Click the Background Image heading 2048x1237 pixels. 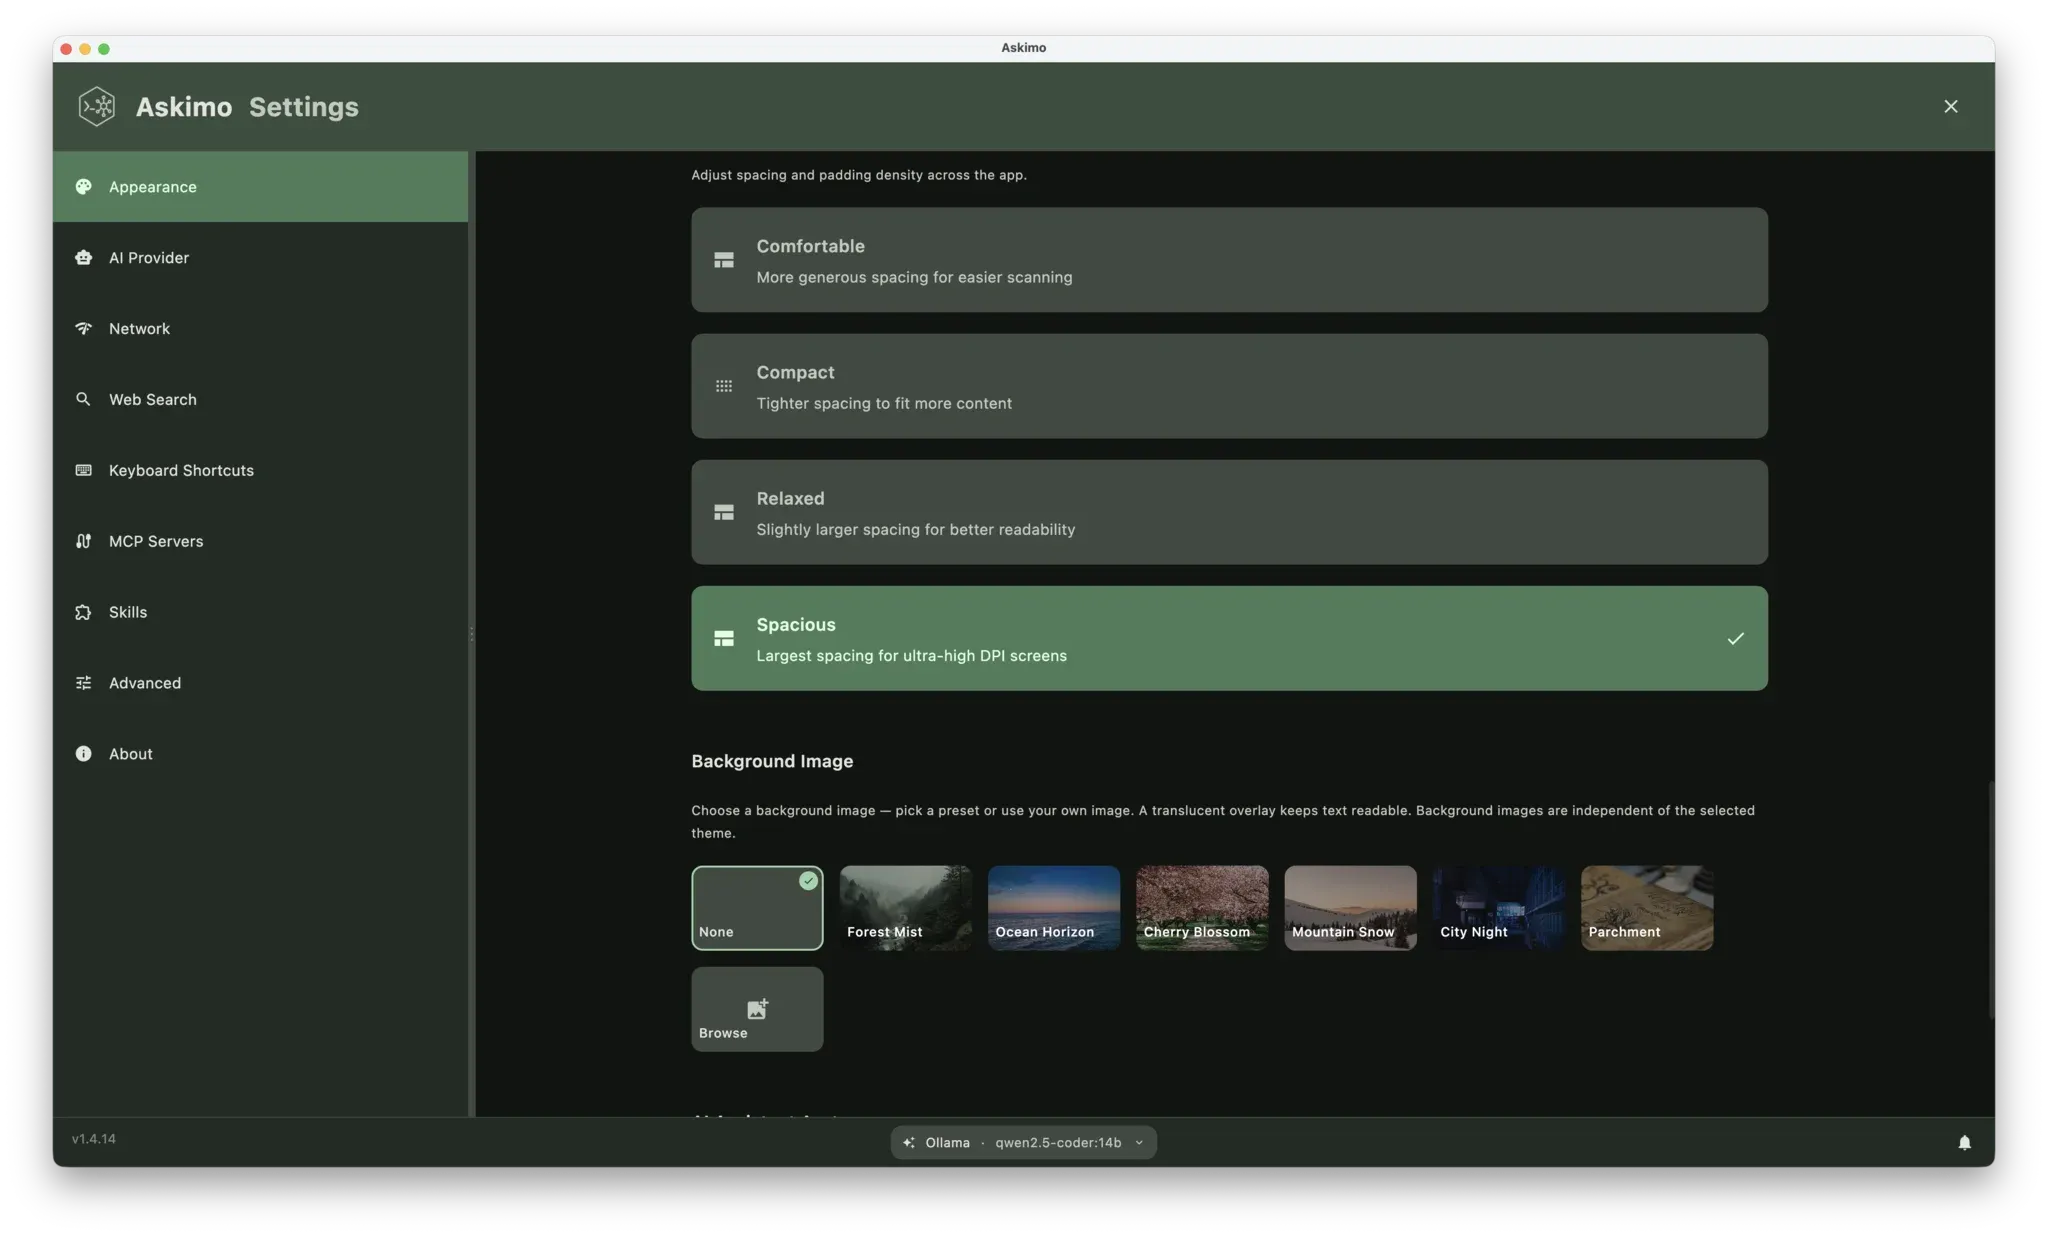(772, 761)
